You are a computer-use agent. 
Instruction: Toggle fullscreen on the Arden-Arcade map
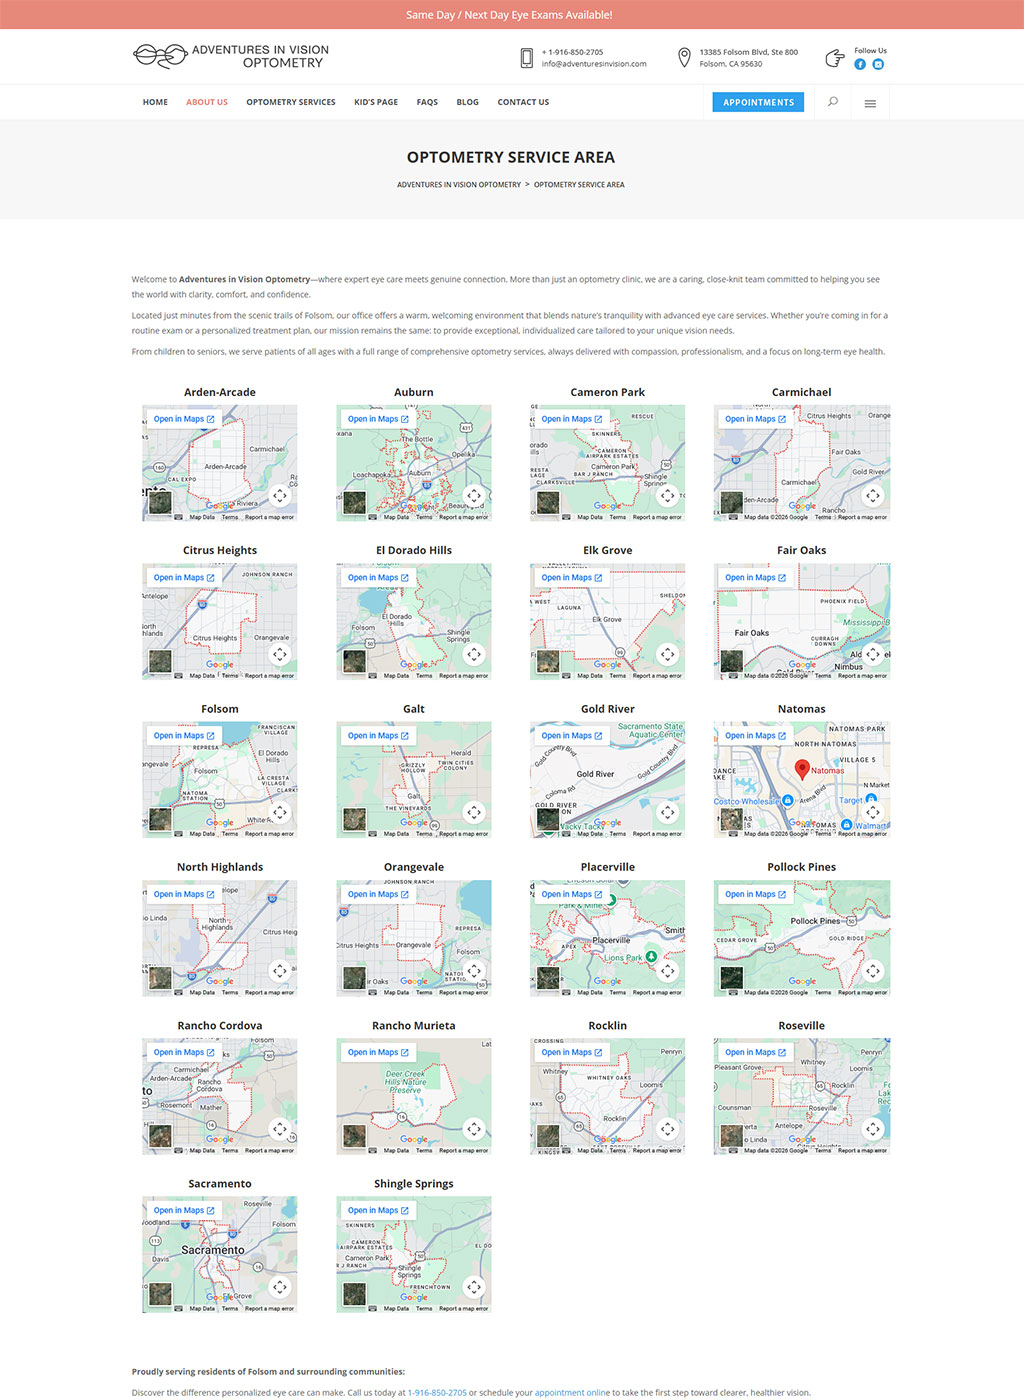(280, 495)
